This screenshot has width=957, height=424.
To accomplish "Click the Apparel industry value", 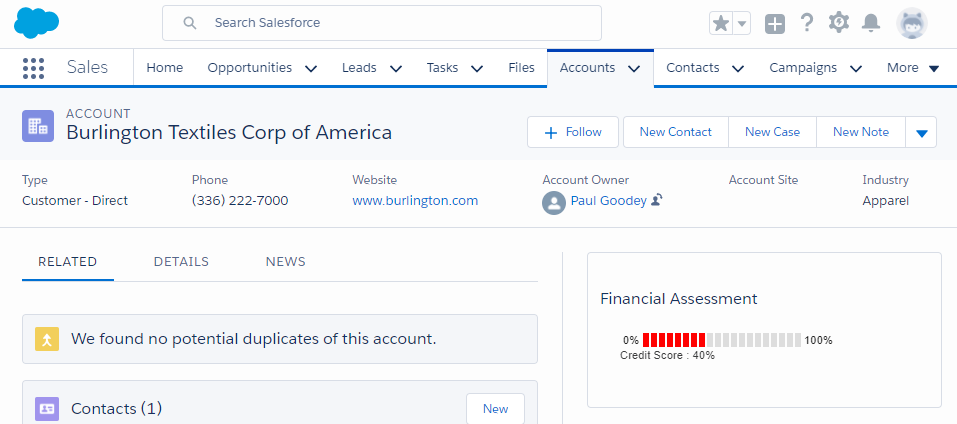I will [886, 201].
